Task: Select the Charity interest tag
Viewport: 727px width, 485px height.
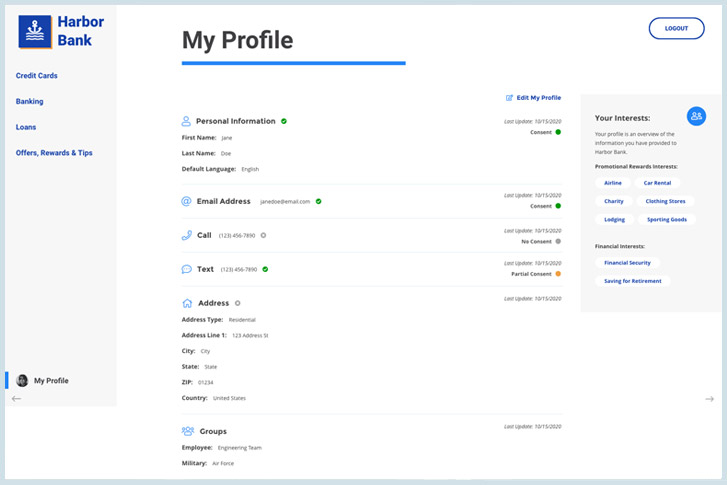Action: pos(614,201)
